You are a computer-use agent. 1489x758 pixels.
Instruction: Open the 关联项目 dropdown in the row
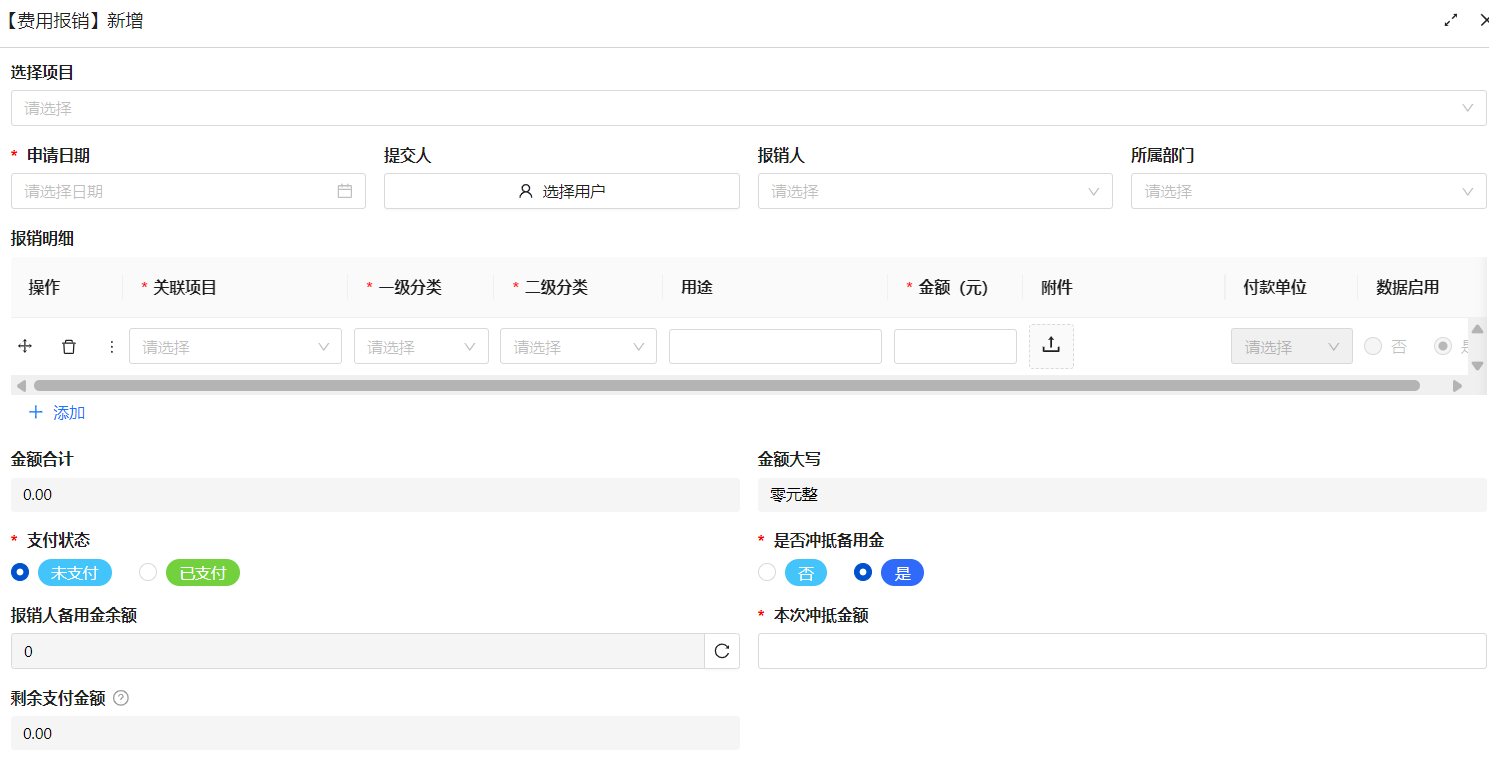[x=235, y=346]
